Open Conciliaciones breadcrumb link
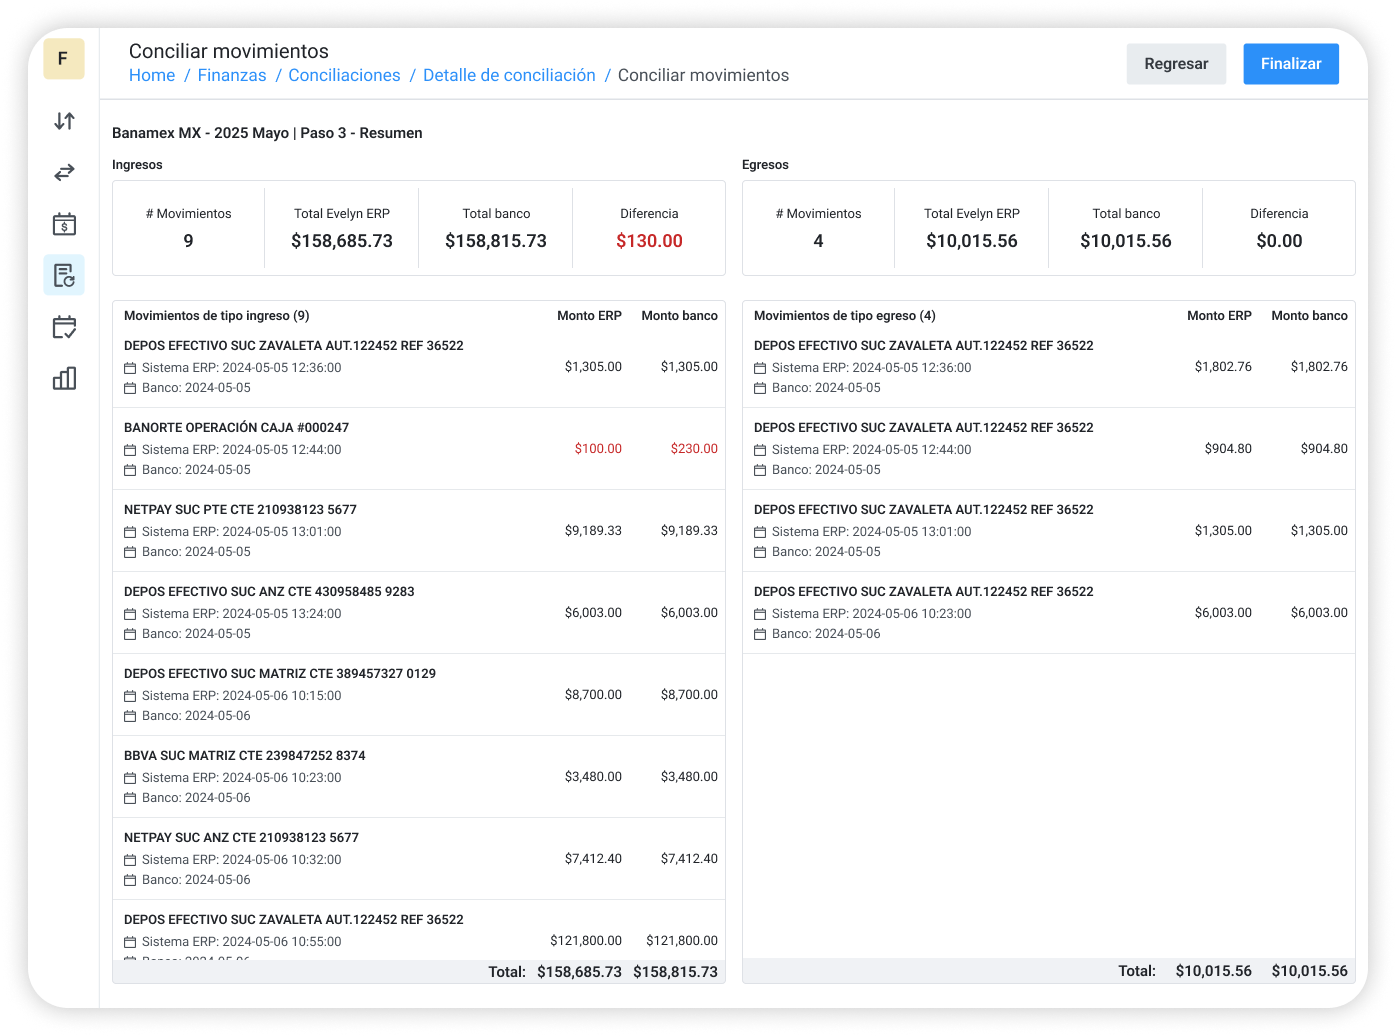The width and height of the screenshot is (1396, 1036). click(x=344, y=76)
